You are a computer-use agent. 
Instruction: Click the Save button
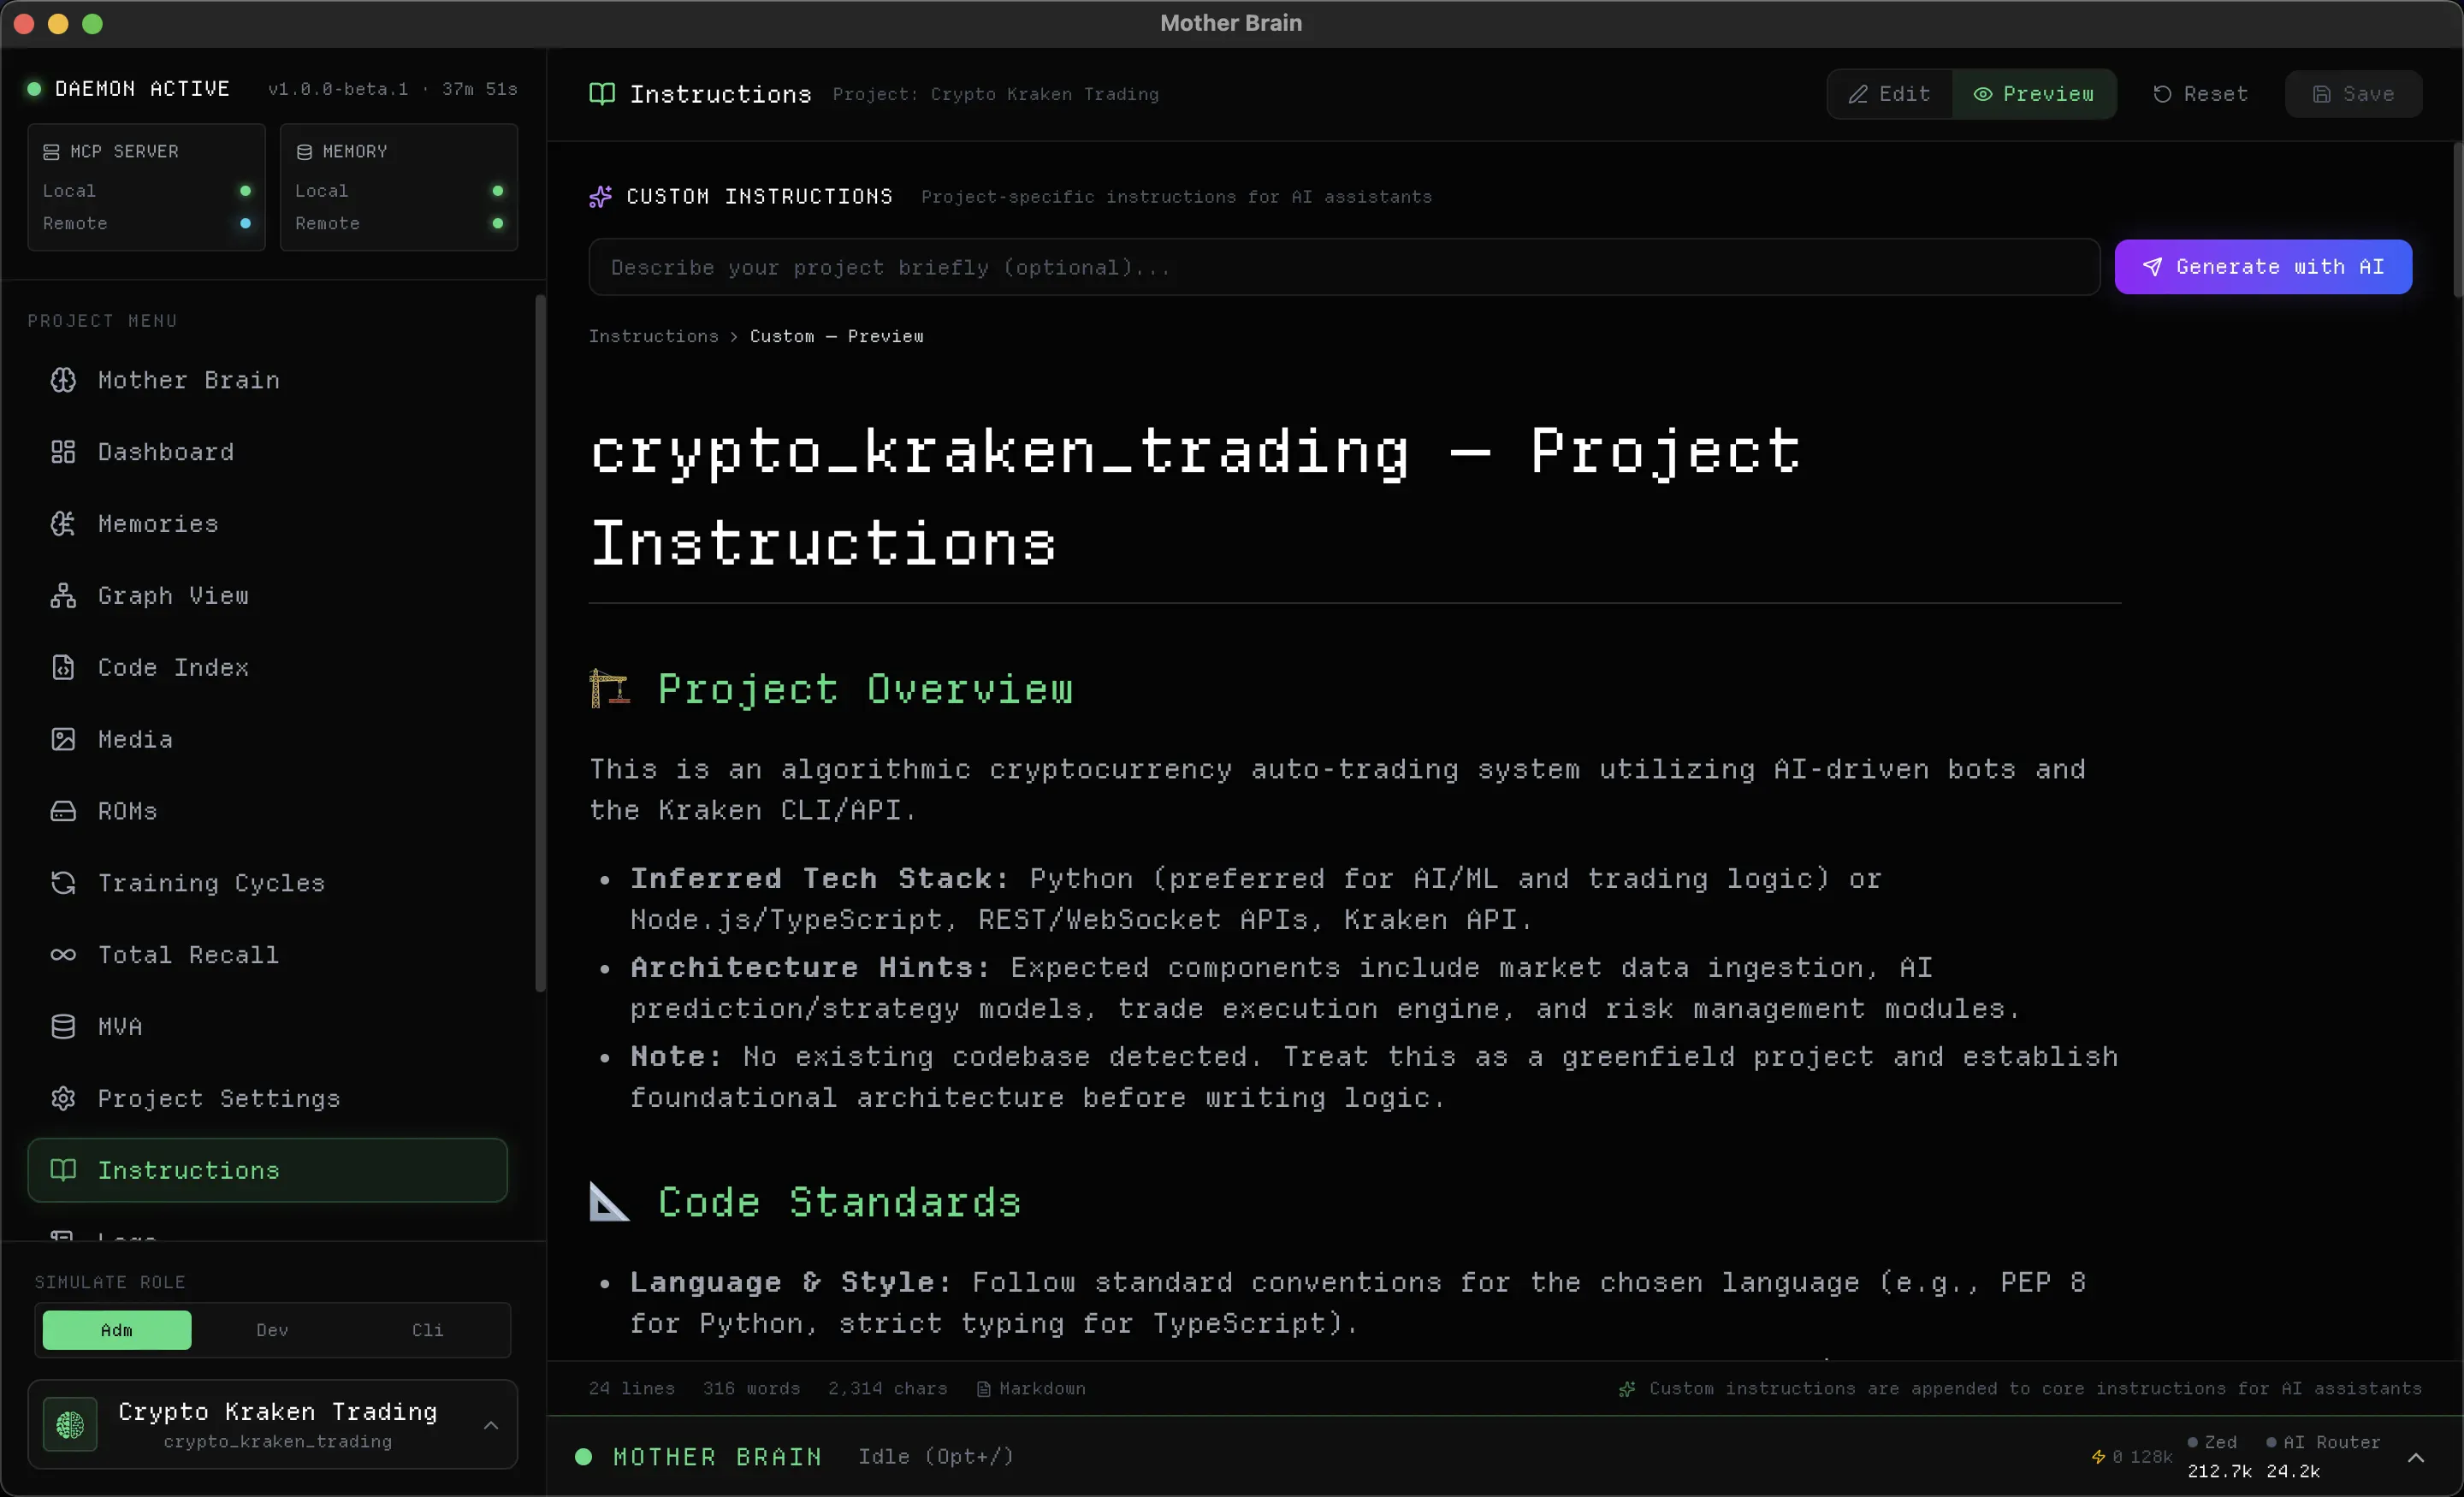2354,94
